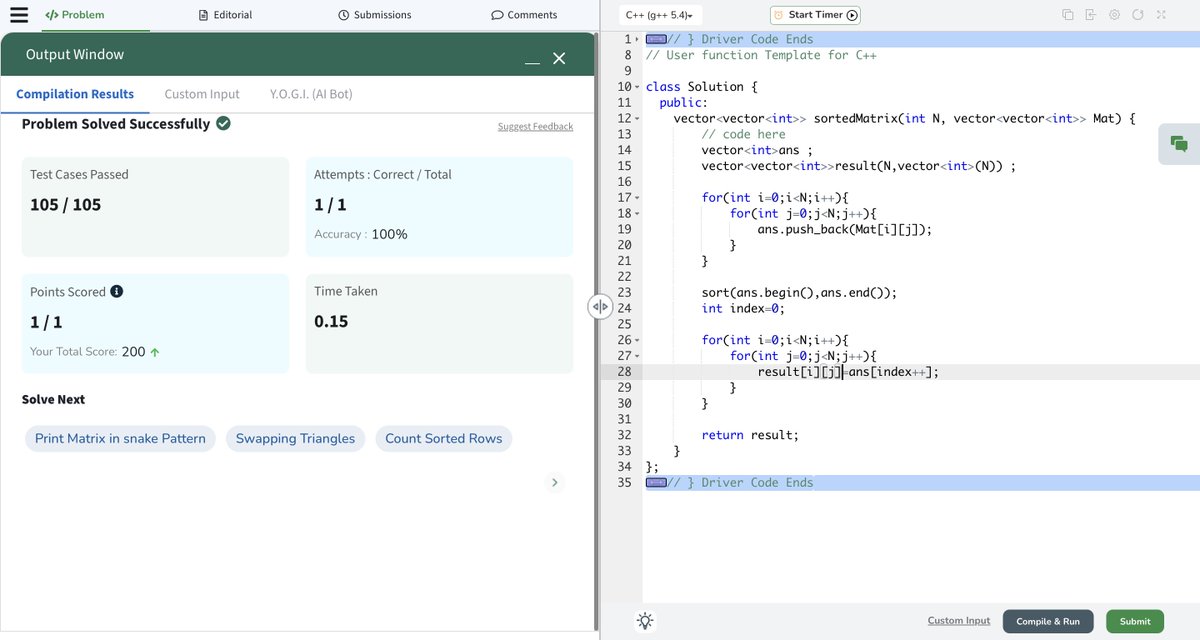The image size is (1200, 640).
Task: Click the 'int index=0;' line
Action: [x=743, y=308]
